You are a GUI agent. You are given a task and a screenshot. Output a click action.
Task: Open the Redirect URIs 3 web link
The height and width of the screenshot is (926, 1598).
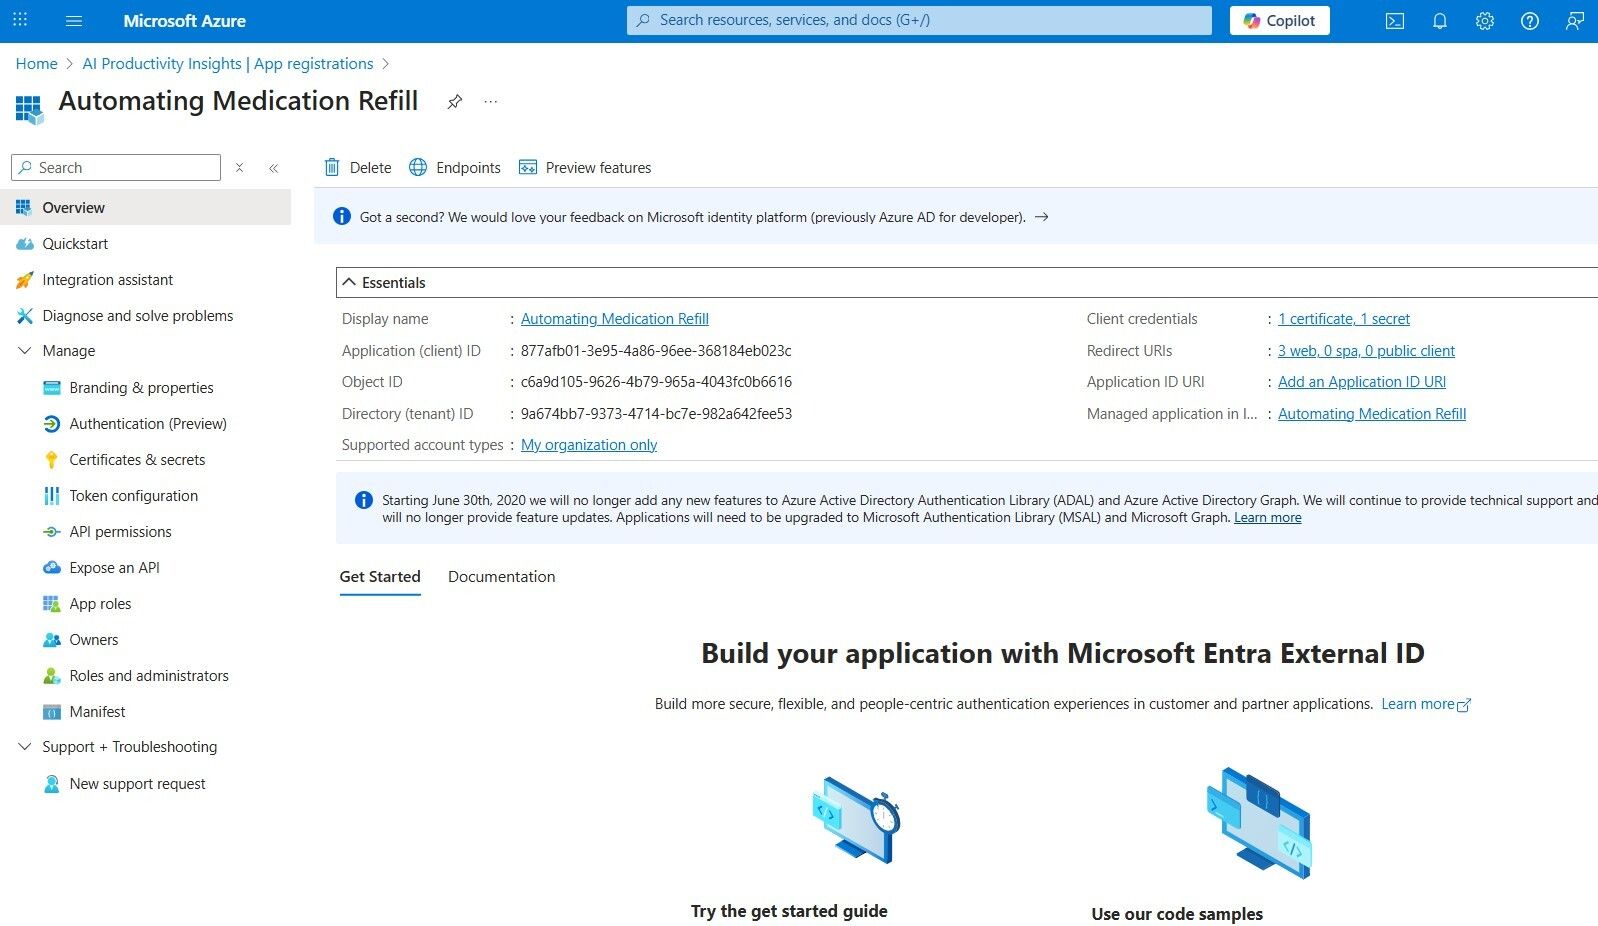[1366, 351]
